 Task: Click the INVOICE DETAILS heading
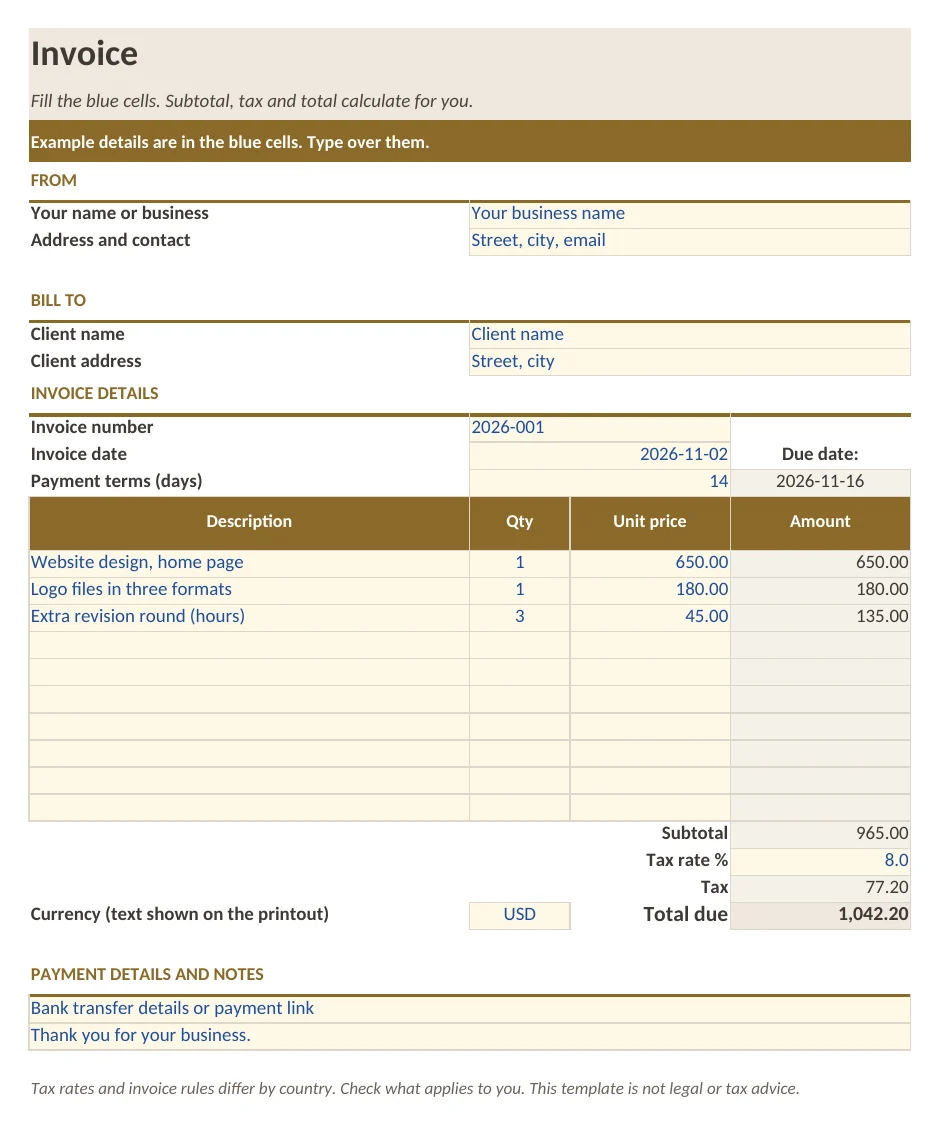(94, 394)
